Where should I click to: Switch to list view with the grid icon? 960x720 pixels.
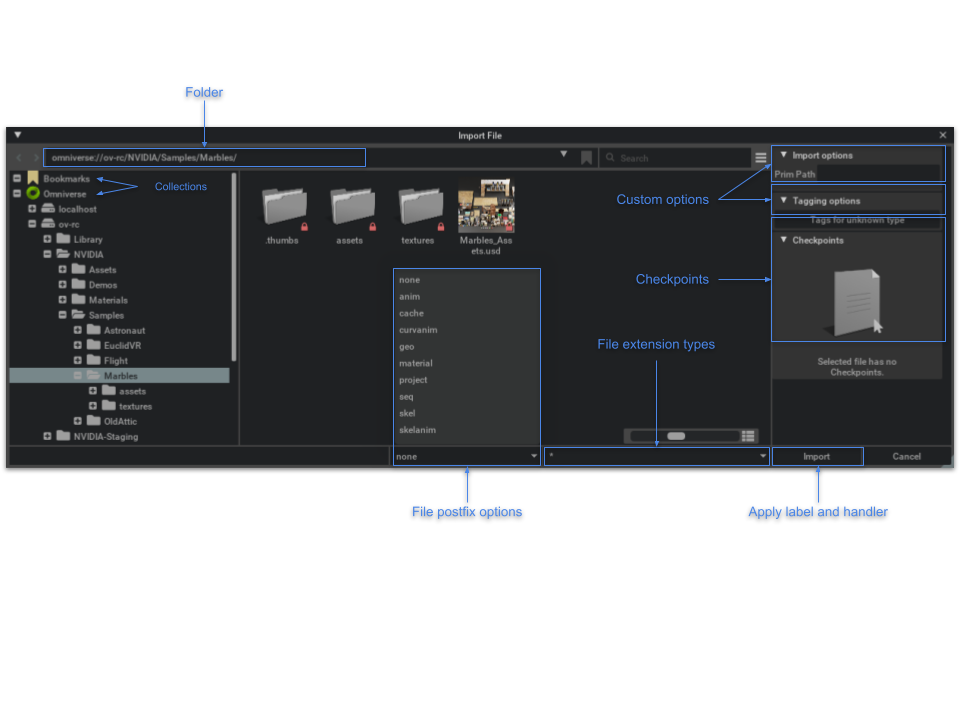tap(748, 436)
